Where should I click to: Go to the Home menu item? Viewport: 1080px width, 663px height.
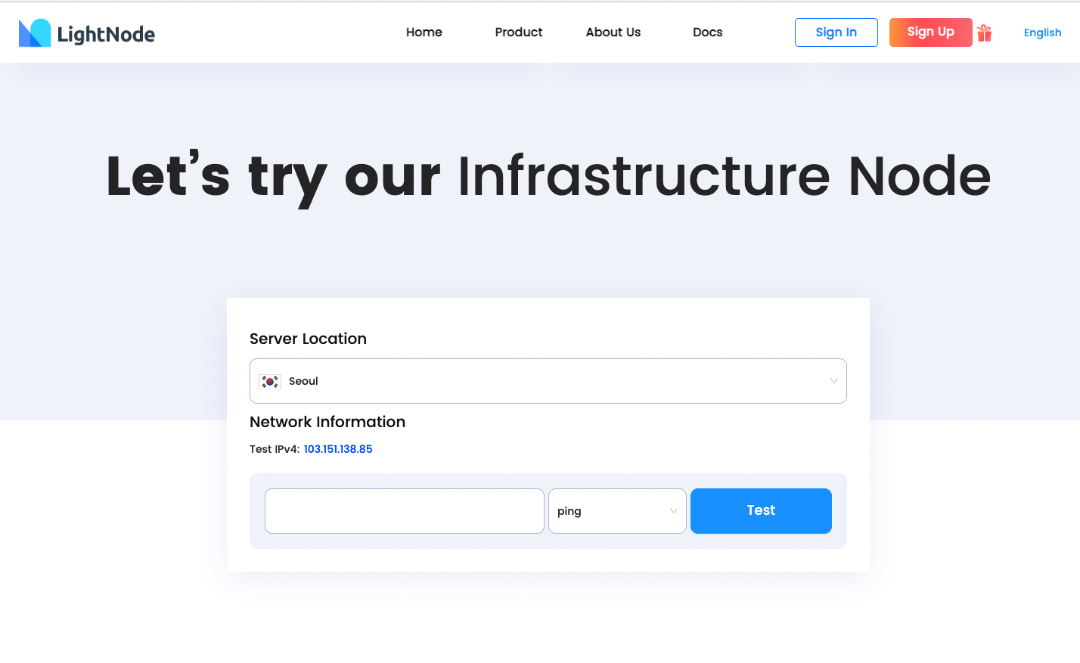tap(424, 31)
